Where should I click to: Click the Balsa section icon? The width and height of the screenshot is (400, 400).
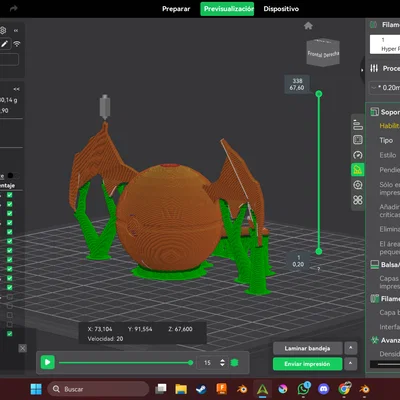pyautogui.click(x=375, y=264)
